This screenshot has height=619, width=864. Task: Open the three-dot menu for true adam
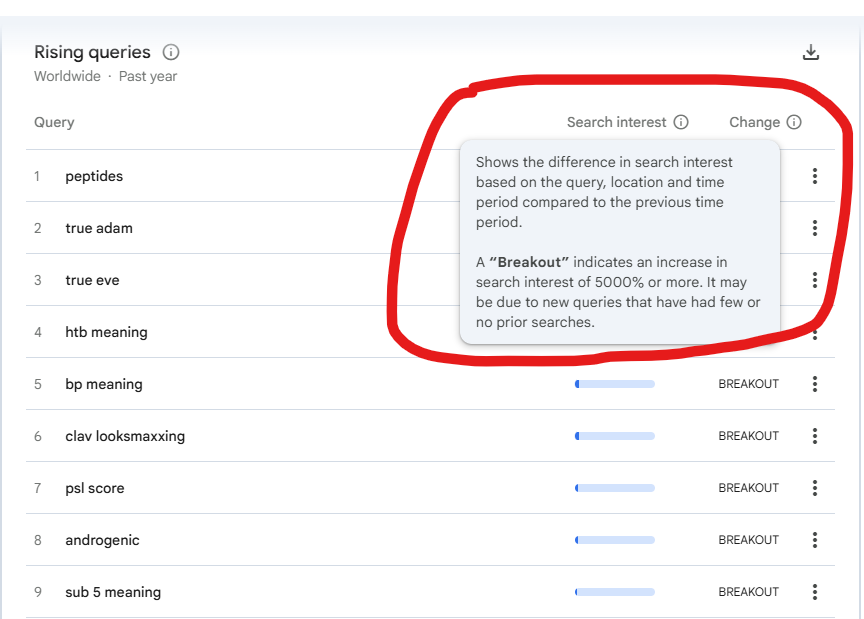[x=815, y=228]
